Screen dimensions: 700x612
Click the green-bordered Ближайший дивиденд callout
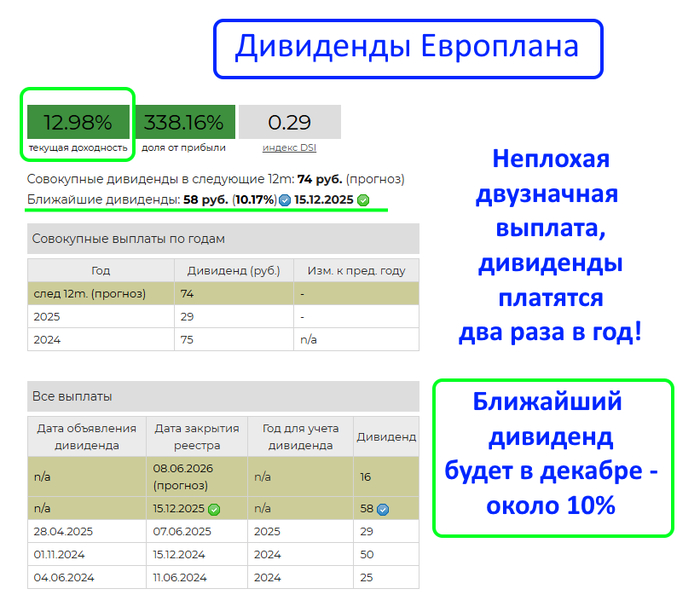pyautogui.click(x=552, y=457)
